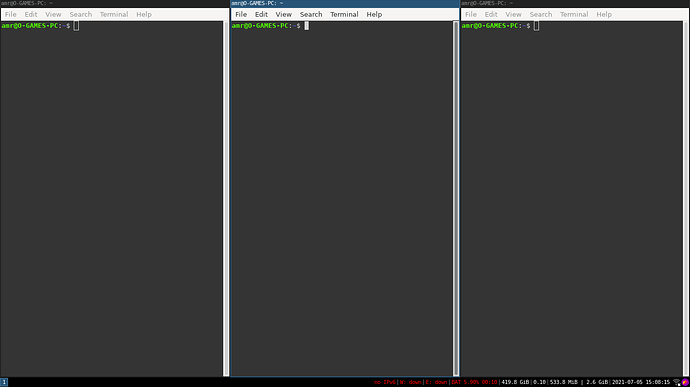Click right terminal's vertical scrollbar
This screenshot has width=690, height=387.
686,199
